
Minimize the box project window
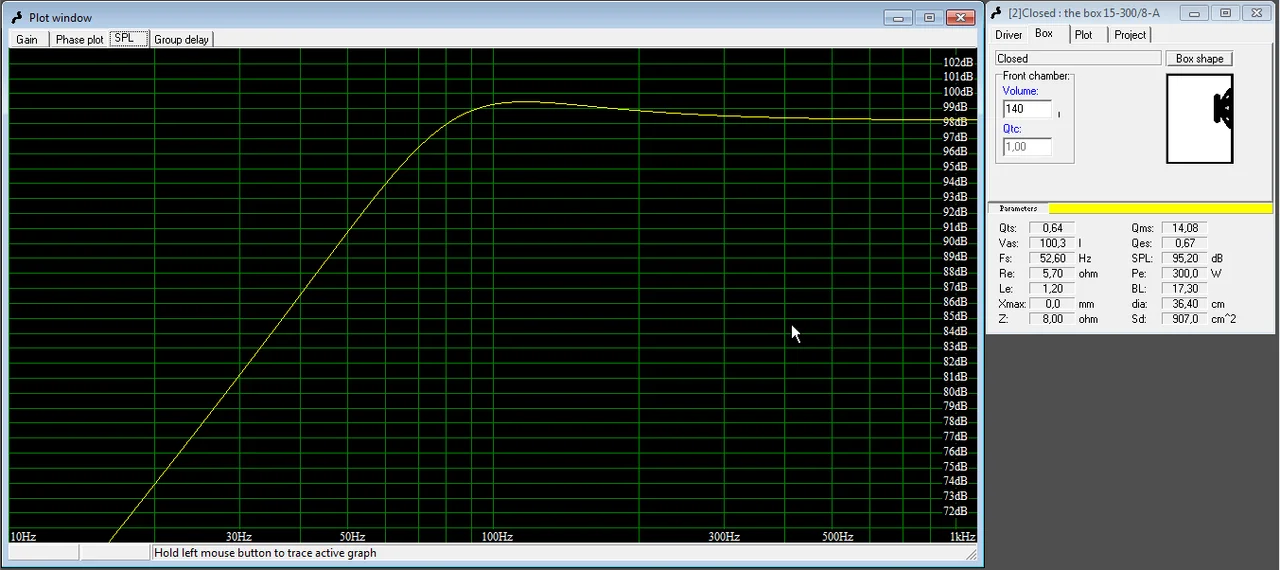(1194, 12)
